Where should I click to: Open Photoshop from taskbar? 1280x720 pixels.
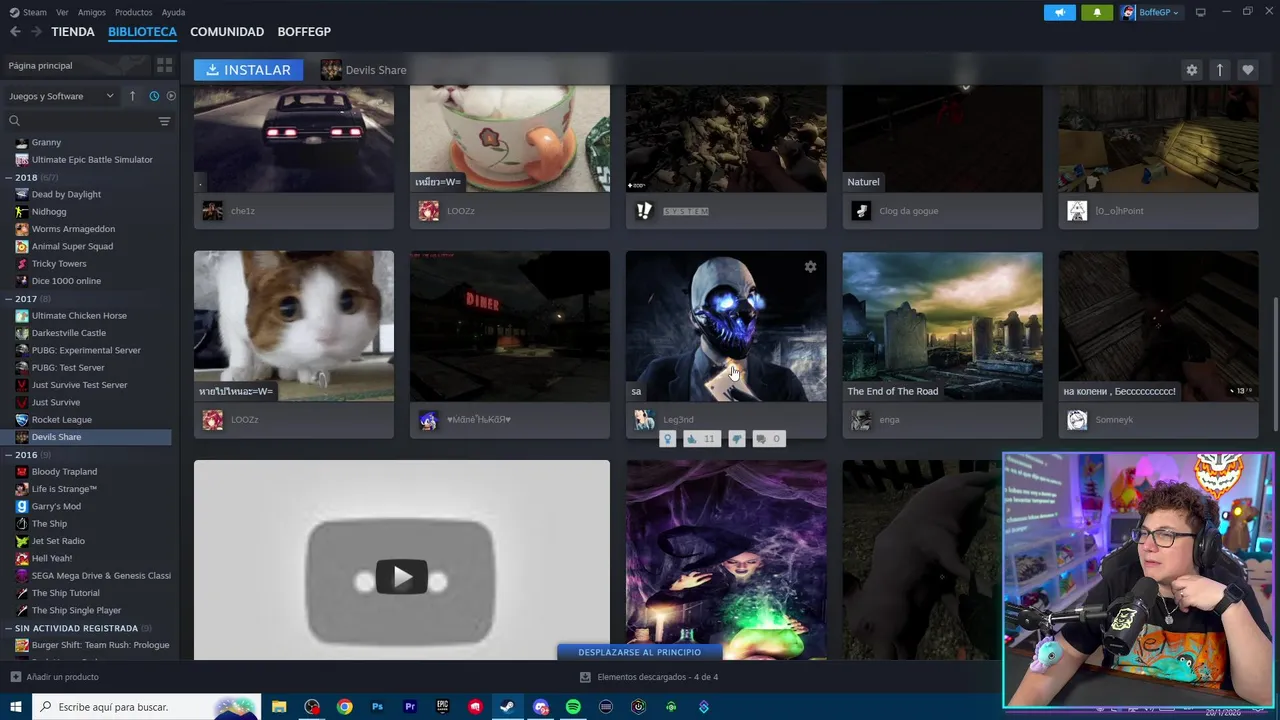(377, 707)
